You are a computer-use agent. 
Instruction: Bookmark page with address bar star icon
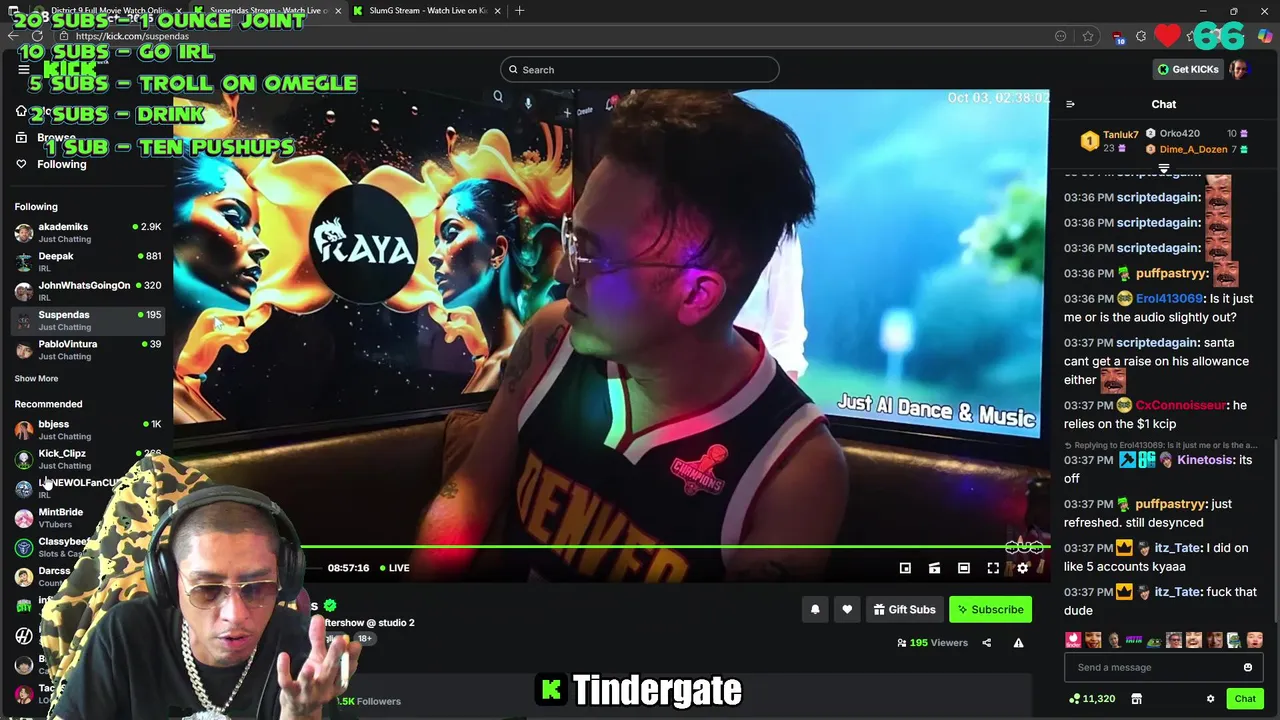[1088, 36]
